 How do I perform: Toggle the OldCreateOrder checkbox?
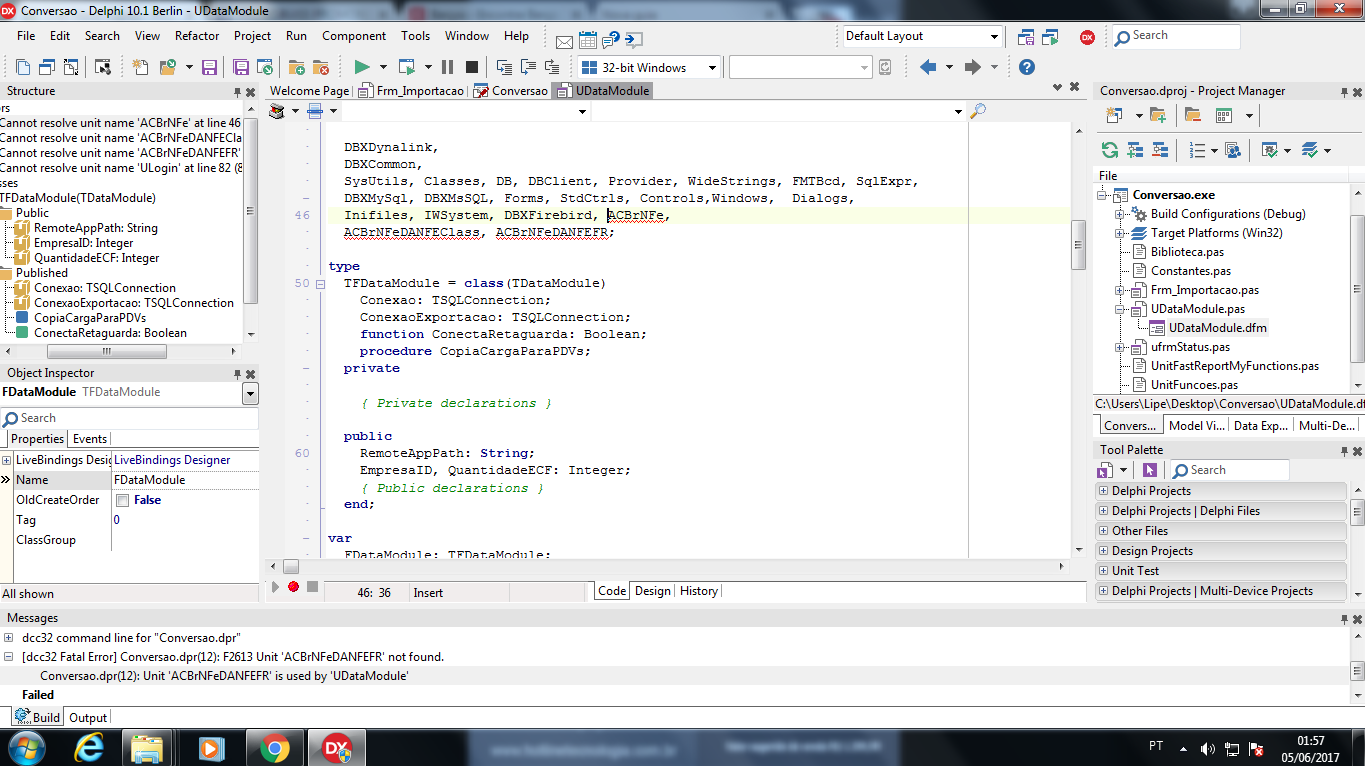pos(122,500)
